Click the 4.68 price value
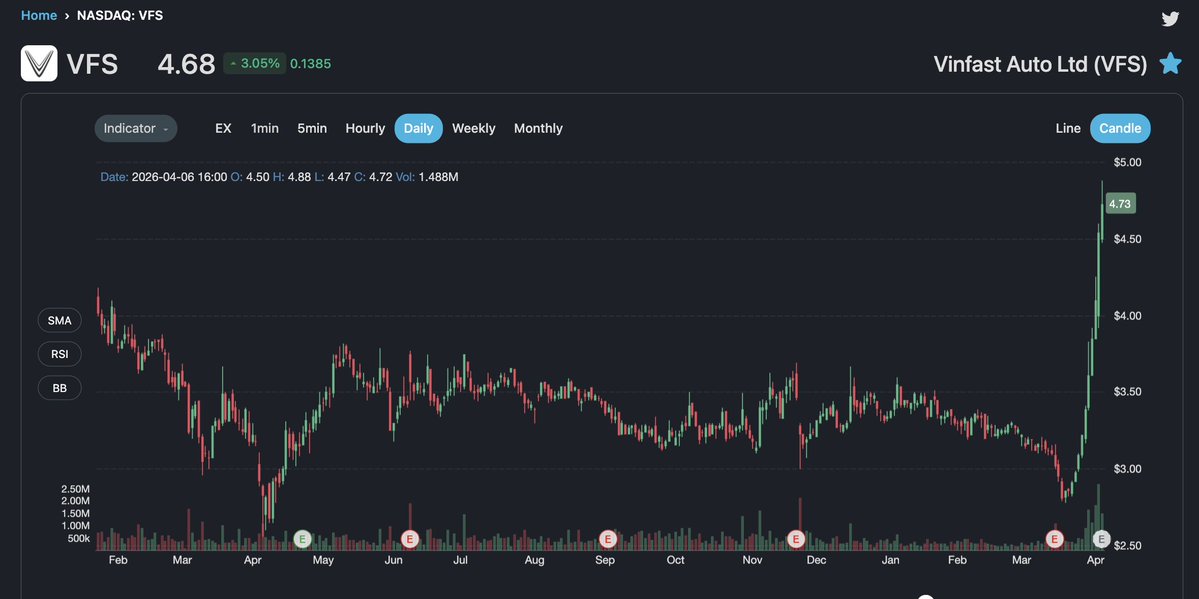This screenshot has width=1199, height=599. pos(186,64)
